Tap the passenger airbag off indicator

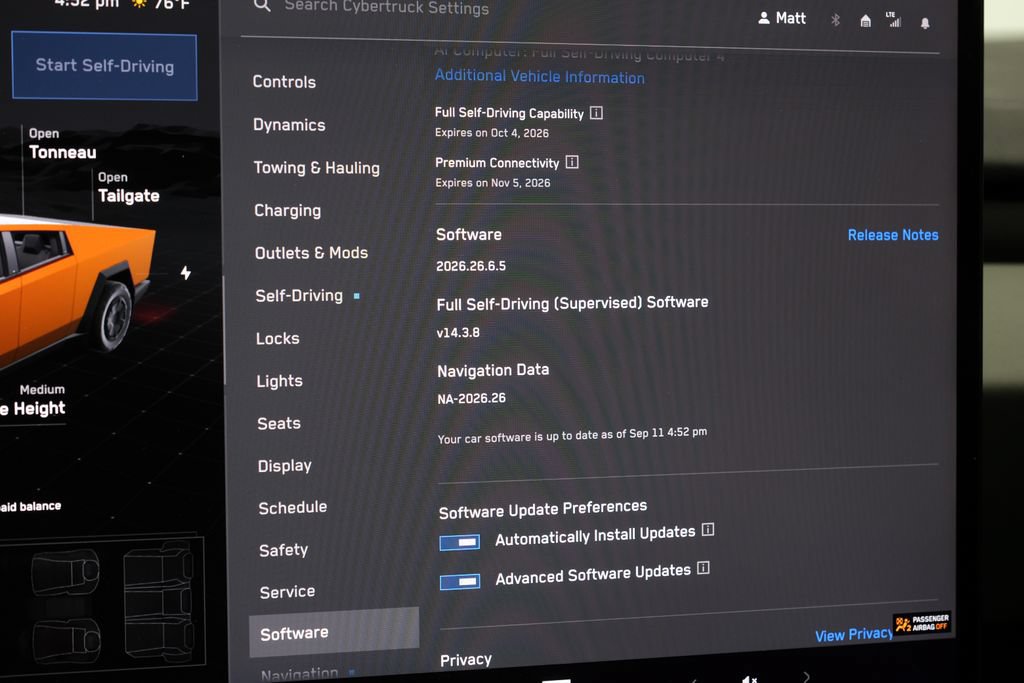(x=921, y=623)
